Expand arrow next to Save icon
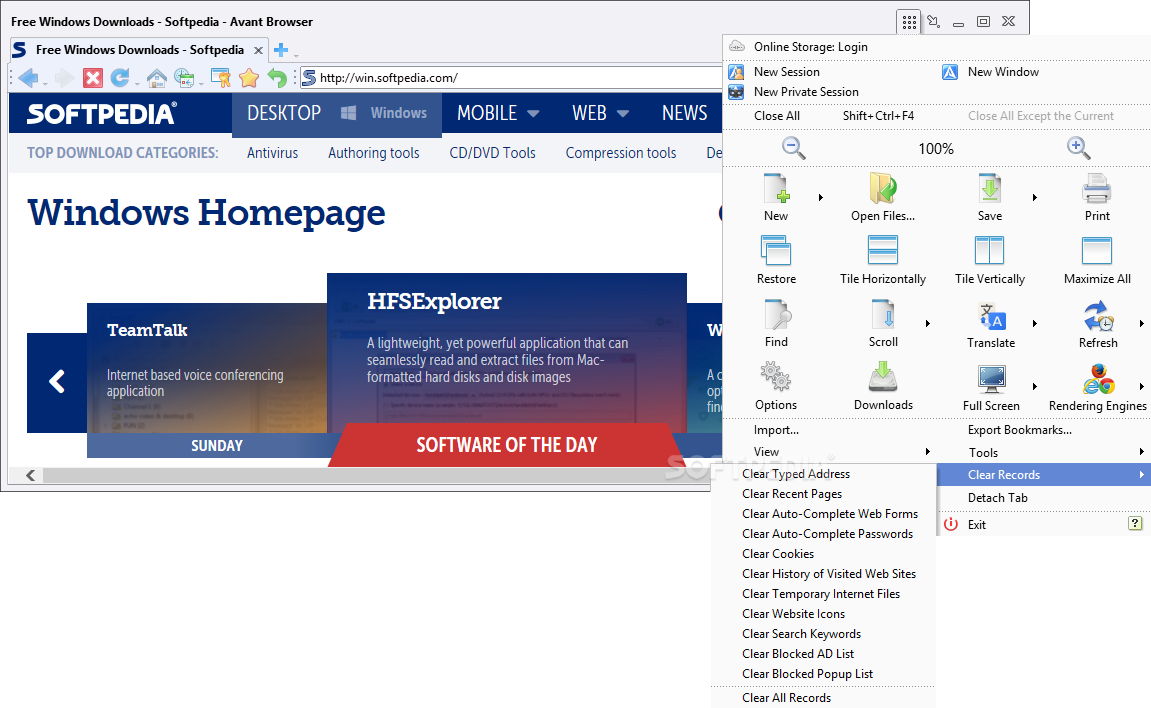The image size is (1151, 708). tap(1034, 197)
